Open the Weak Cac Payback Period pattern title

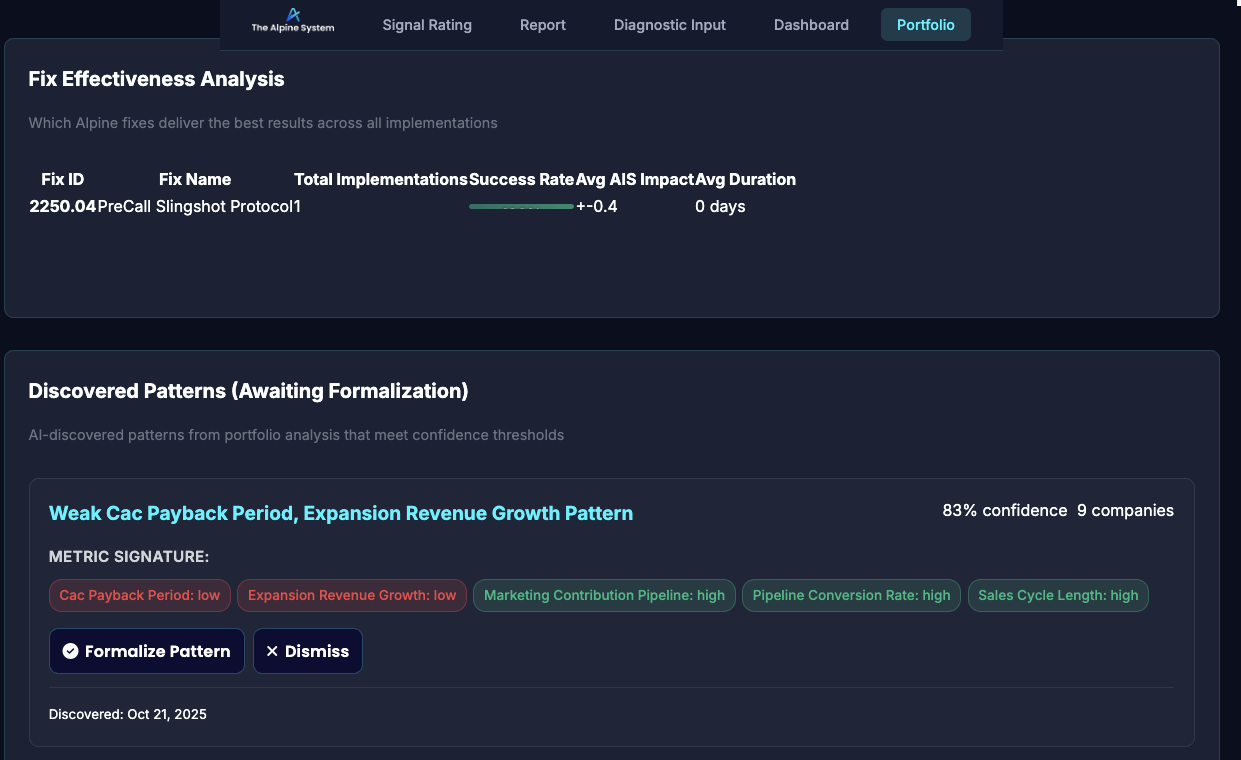click(342, 513)
